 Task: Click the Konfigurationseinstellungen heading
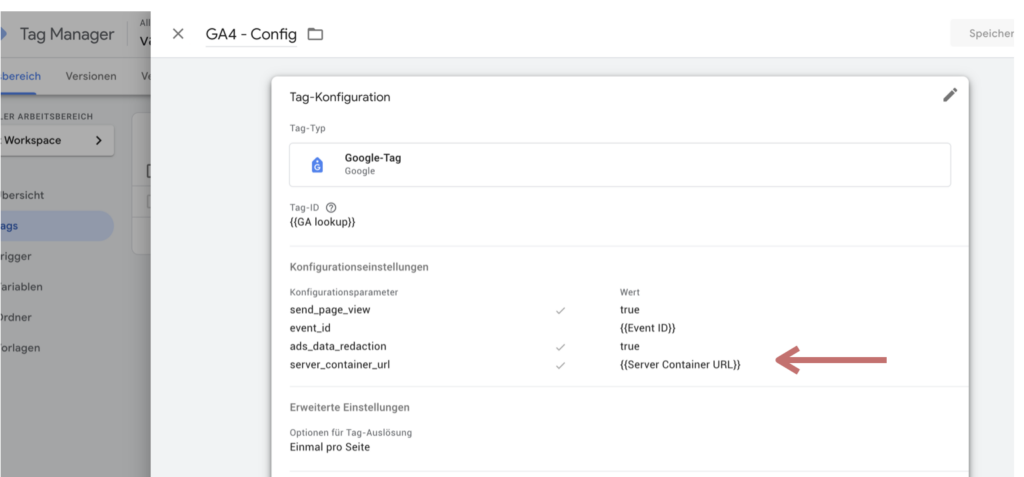coord(359,267)
